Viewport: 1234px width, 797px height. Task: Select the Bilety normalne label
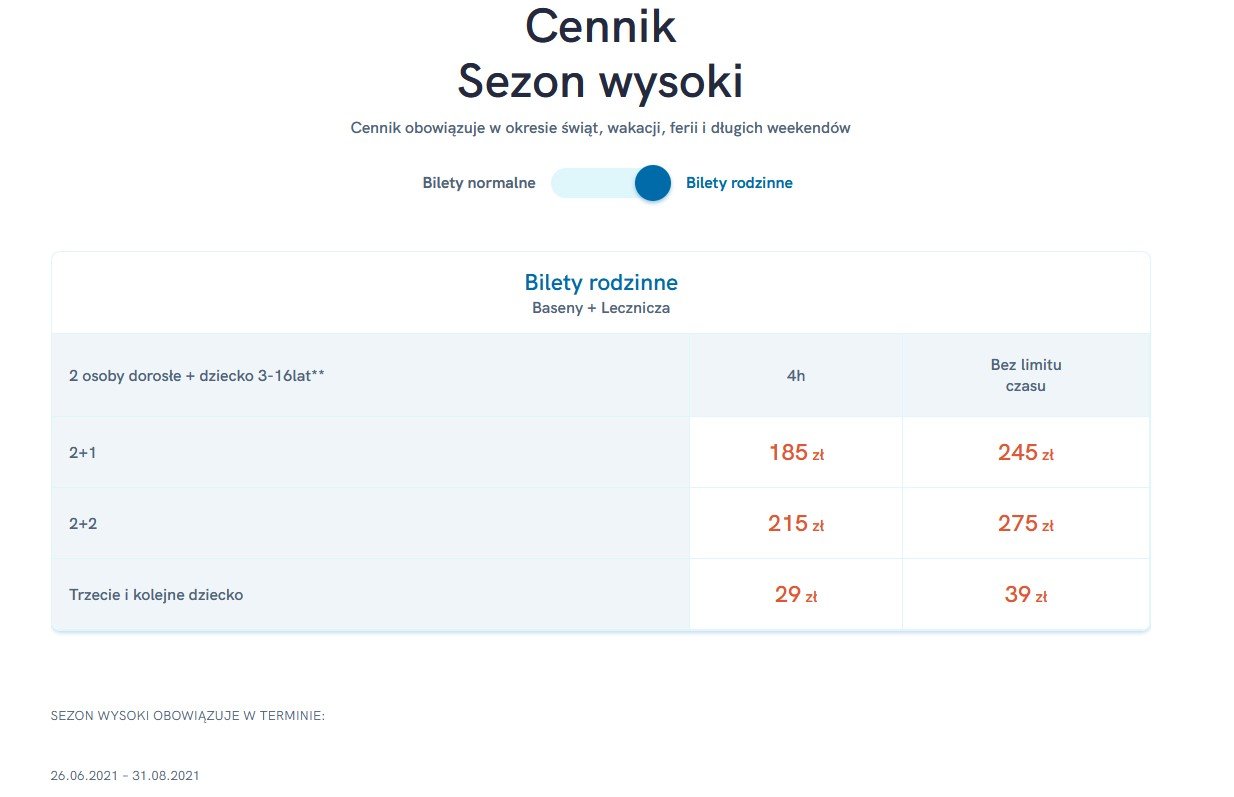coord(479,183)
